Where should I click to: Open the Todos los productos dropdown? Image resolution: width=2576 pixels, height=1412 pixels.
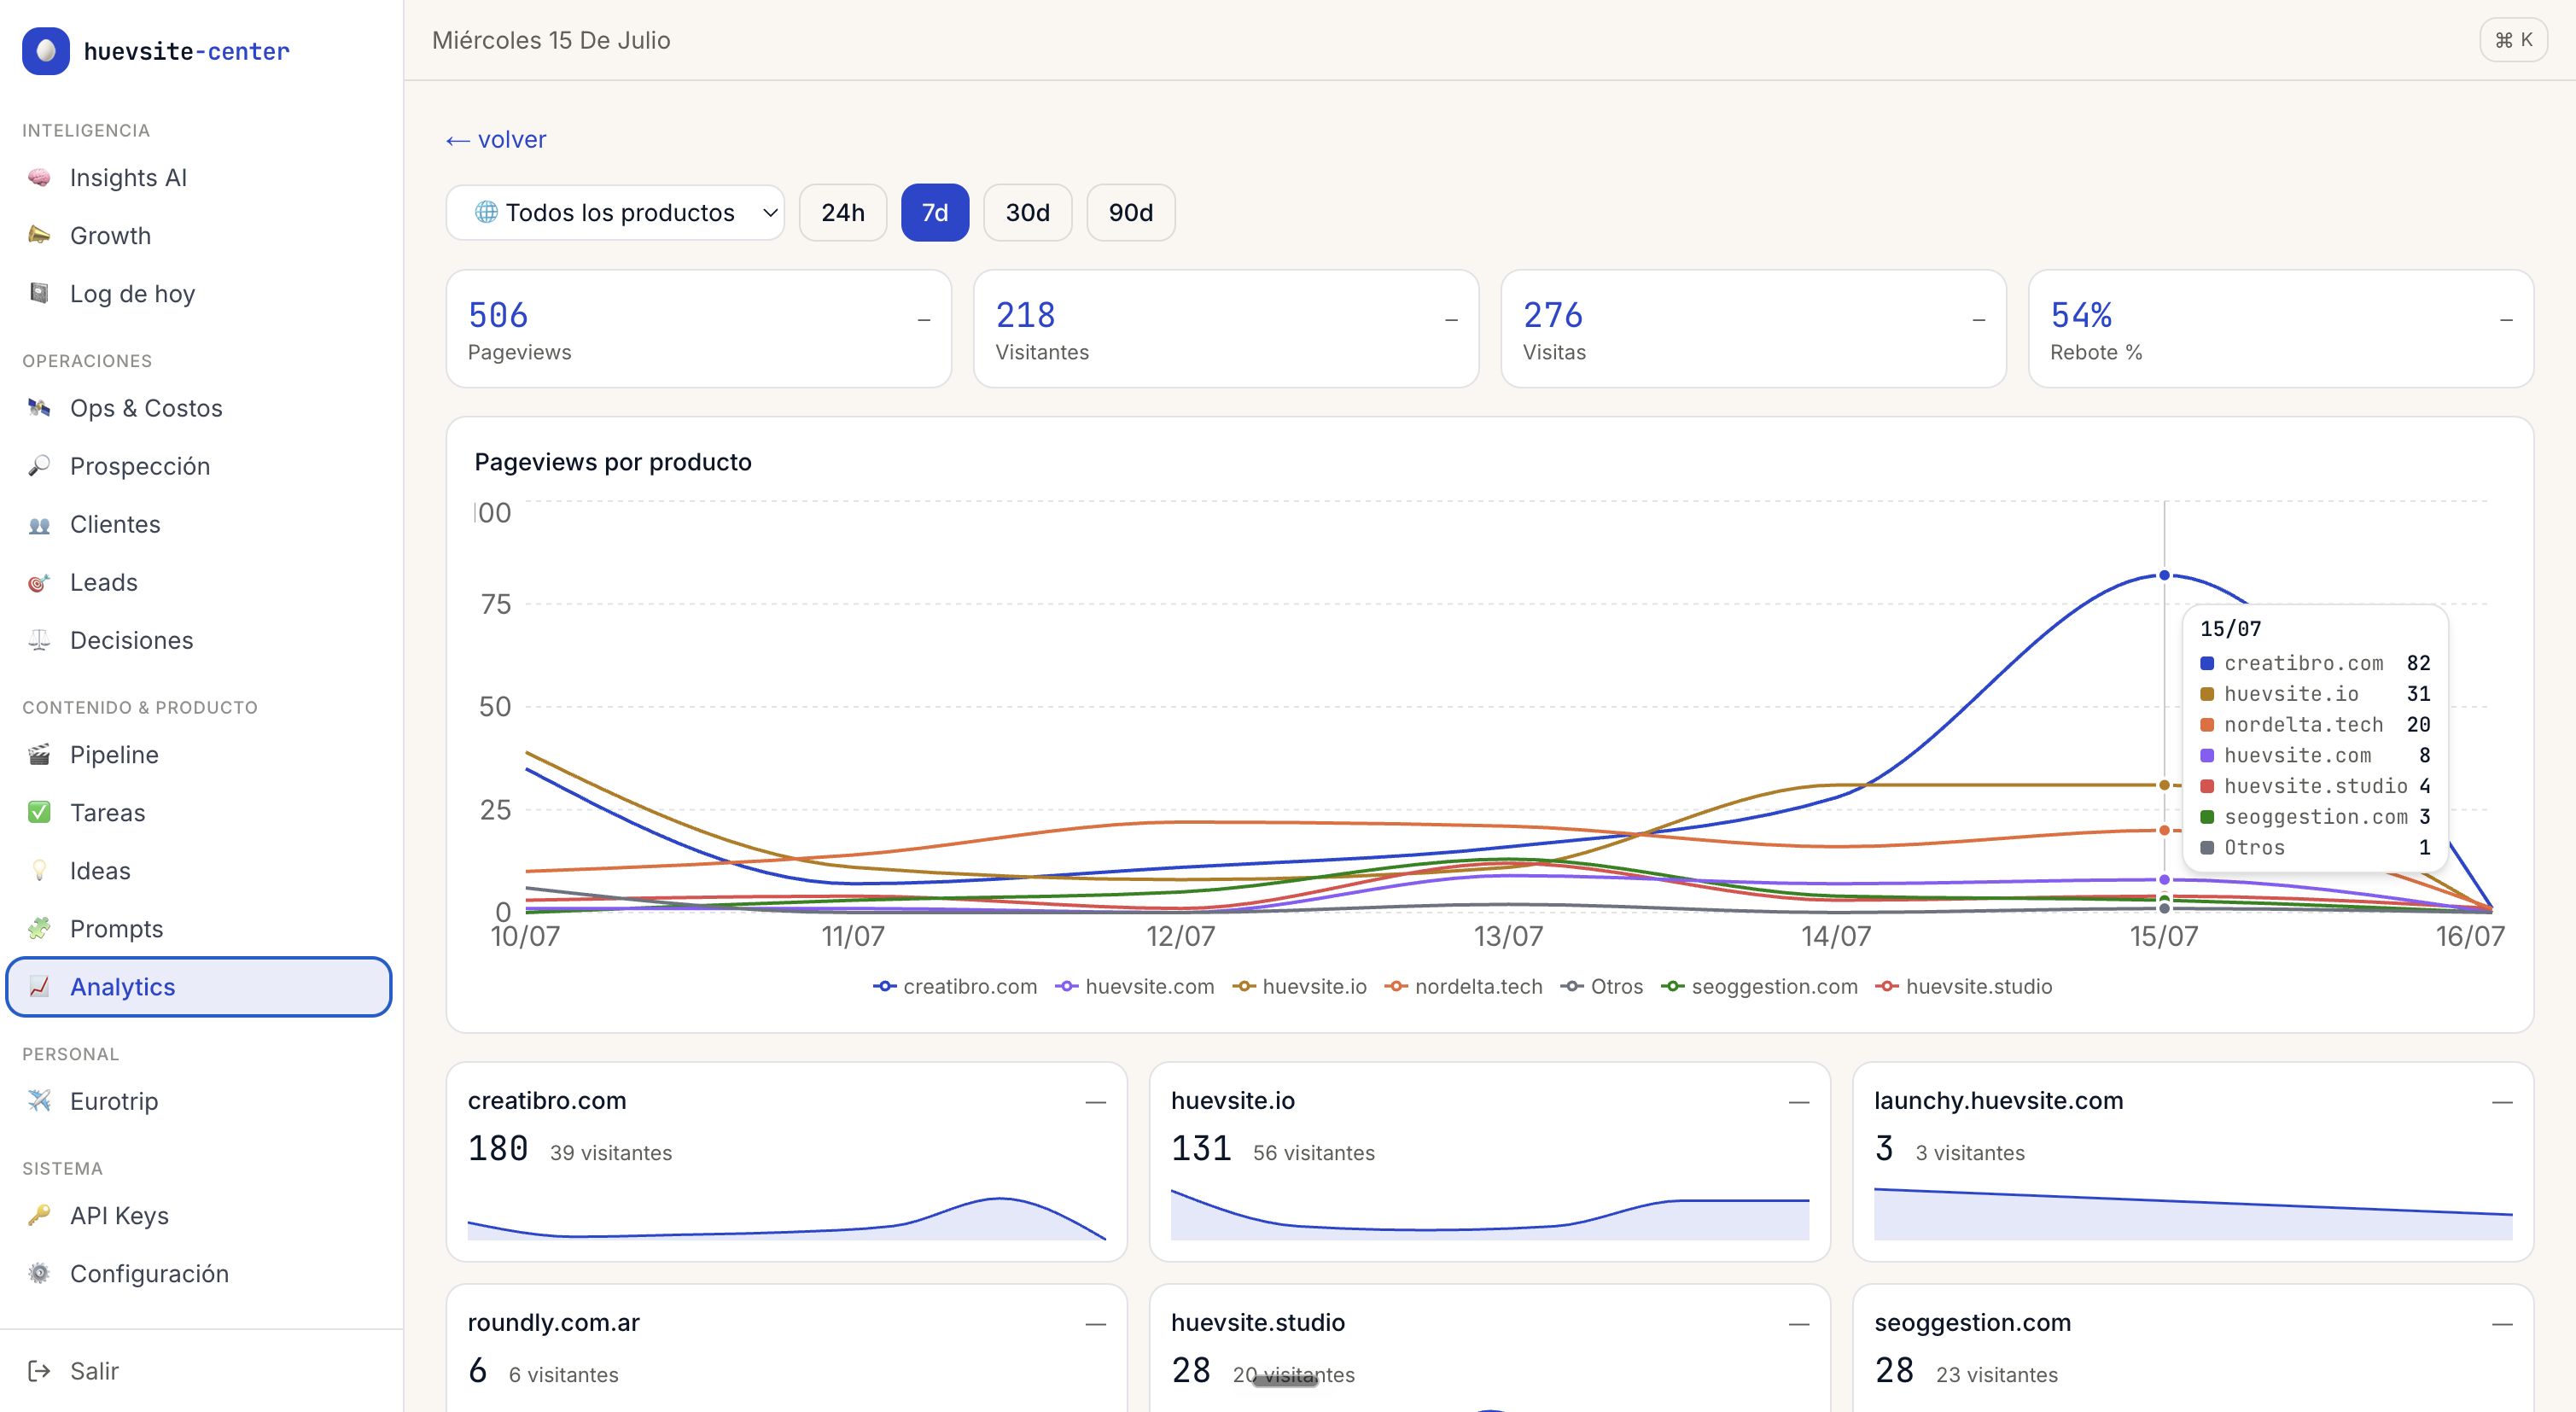coord(615,212)
